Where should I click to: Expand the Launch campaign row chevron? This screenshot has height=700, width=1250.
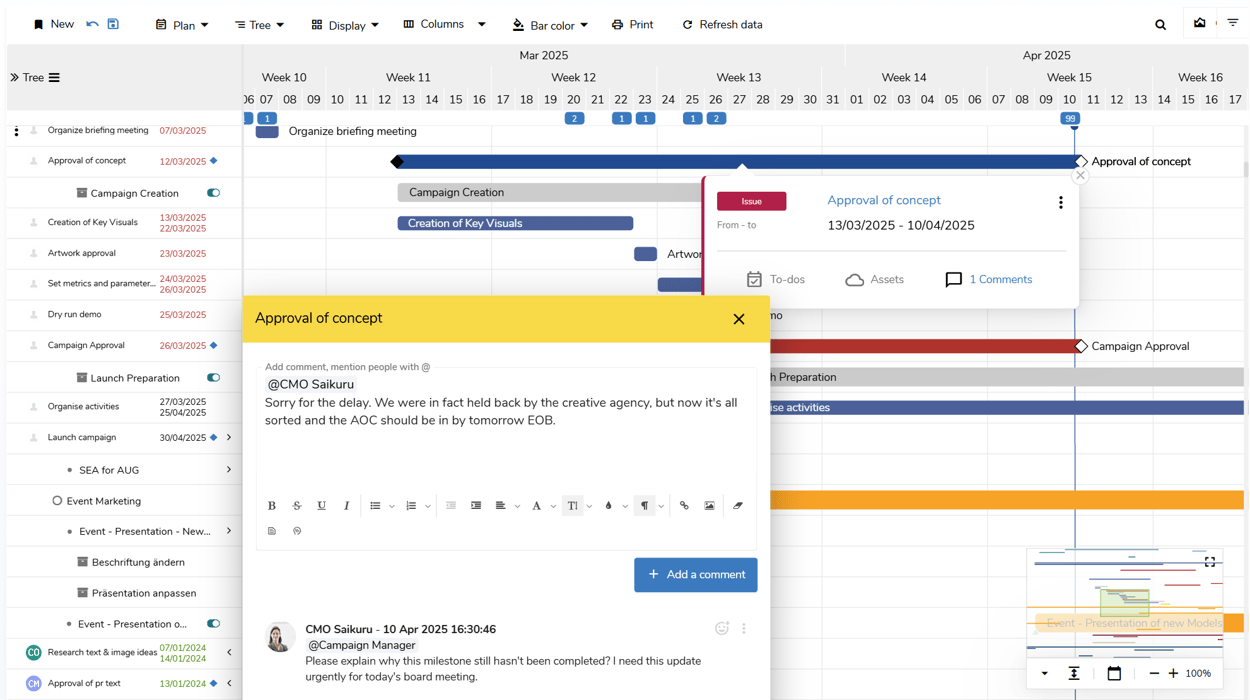[x=229, y=438]
